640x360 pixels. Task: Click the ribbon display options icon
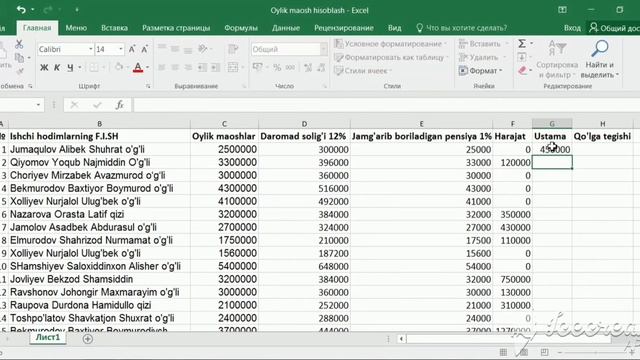point(562,10)
